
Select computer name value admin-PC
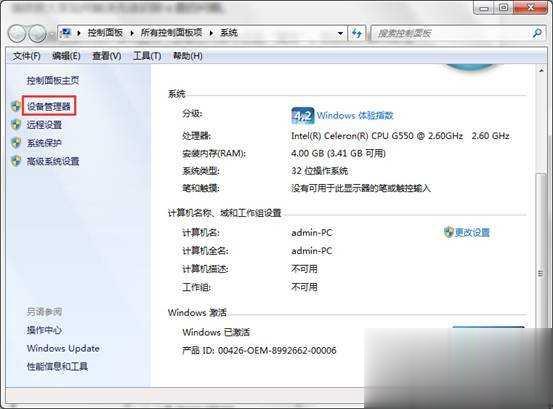click(x=312, y=233)
